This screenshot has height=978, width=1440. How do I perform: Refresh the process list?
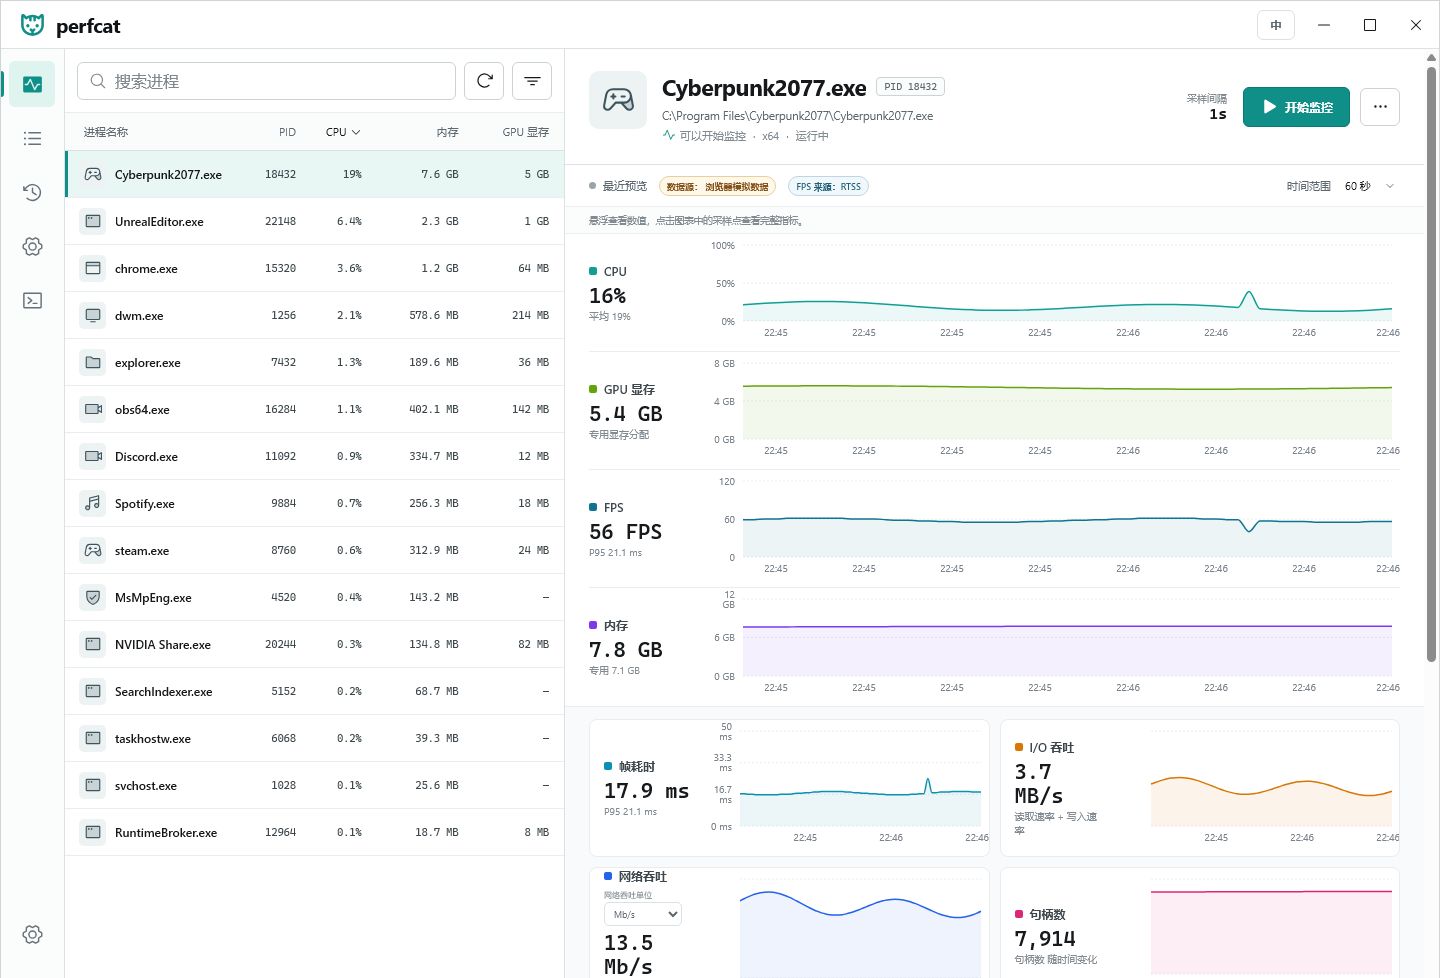click(484, 81)
